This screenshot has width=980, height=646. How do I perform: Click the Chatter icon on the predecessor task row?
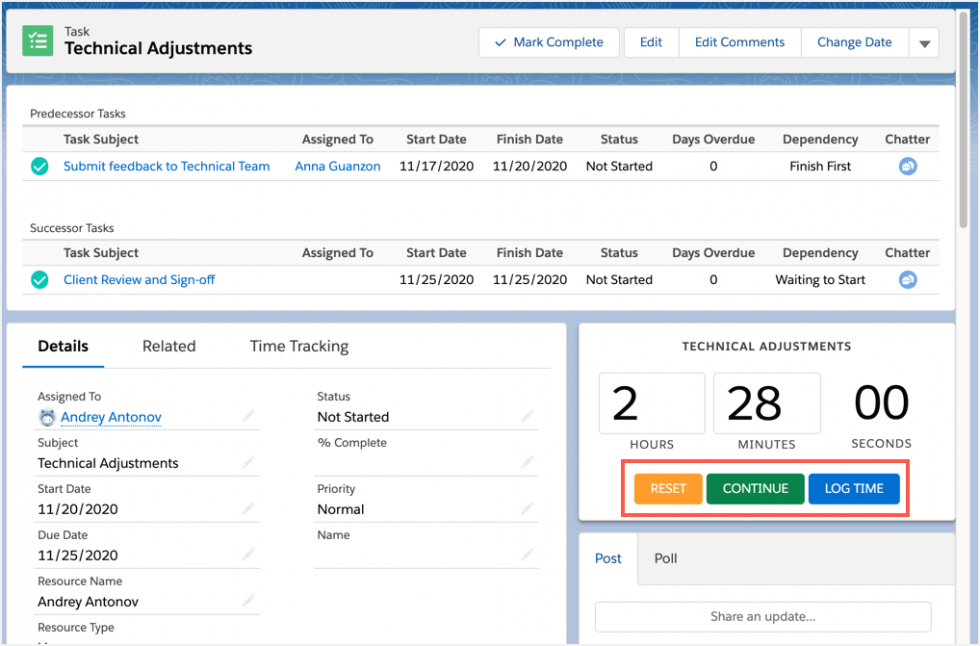click(x=907, y=166)
